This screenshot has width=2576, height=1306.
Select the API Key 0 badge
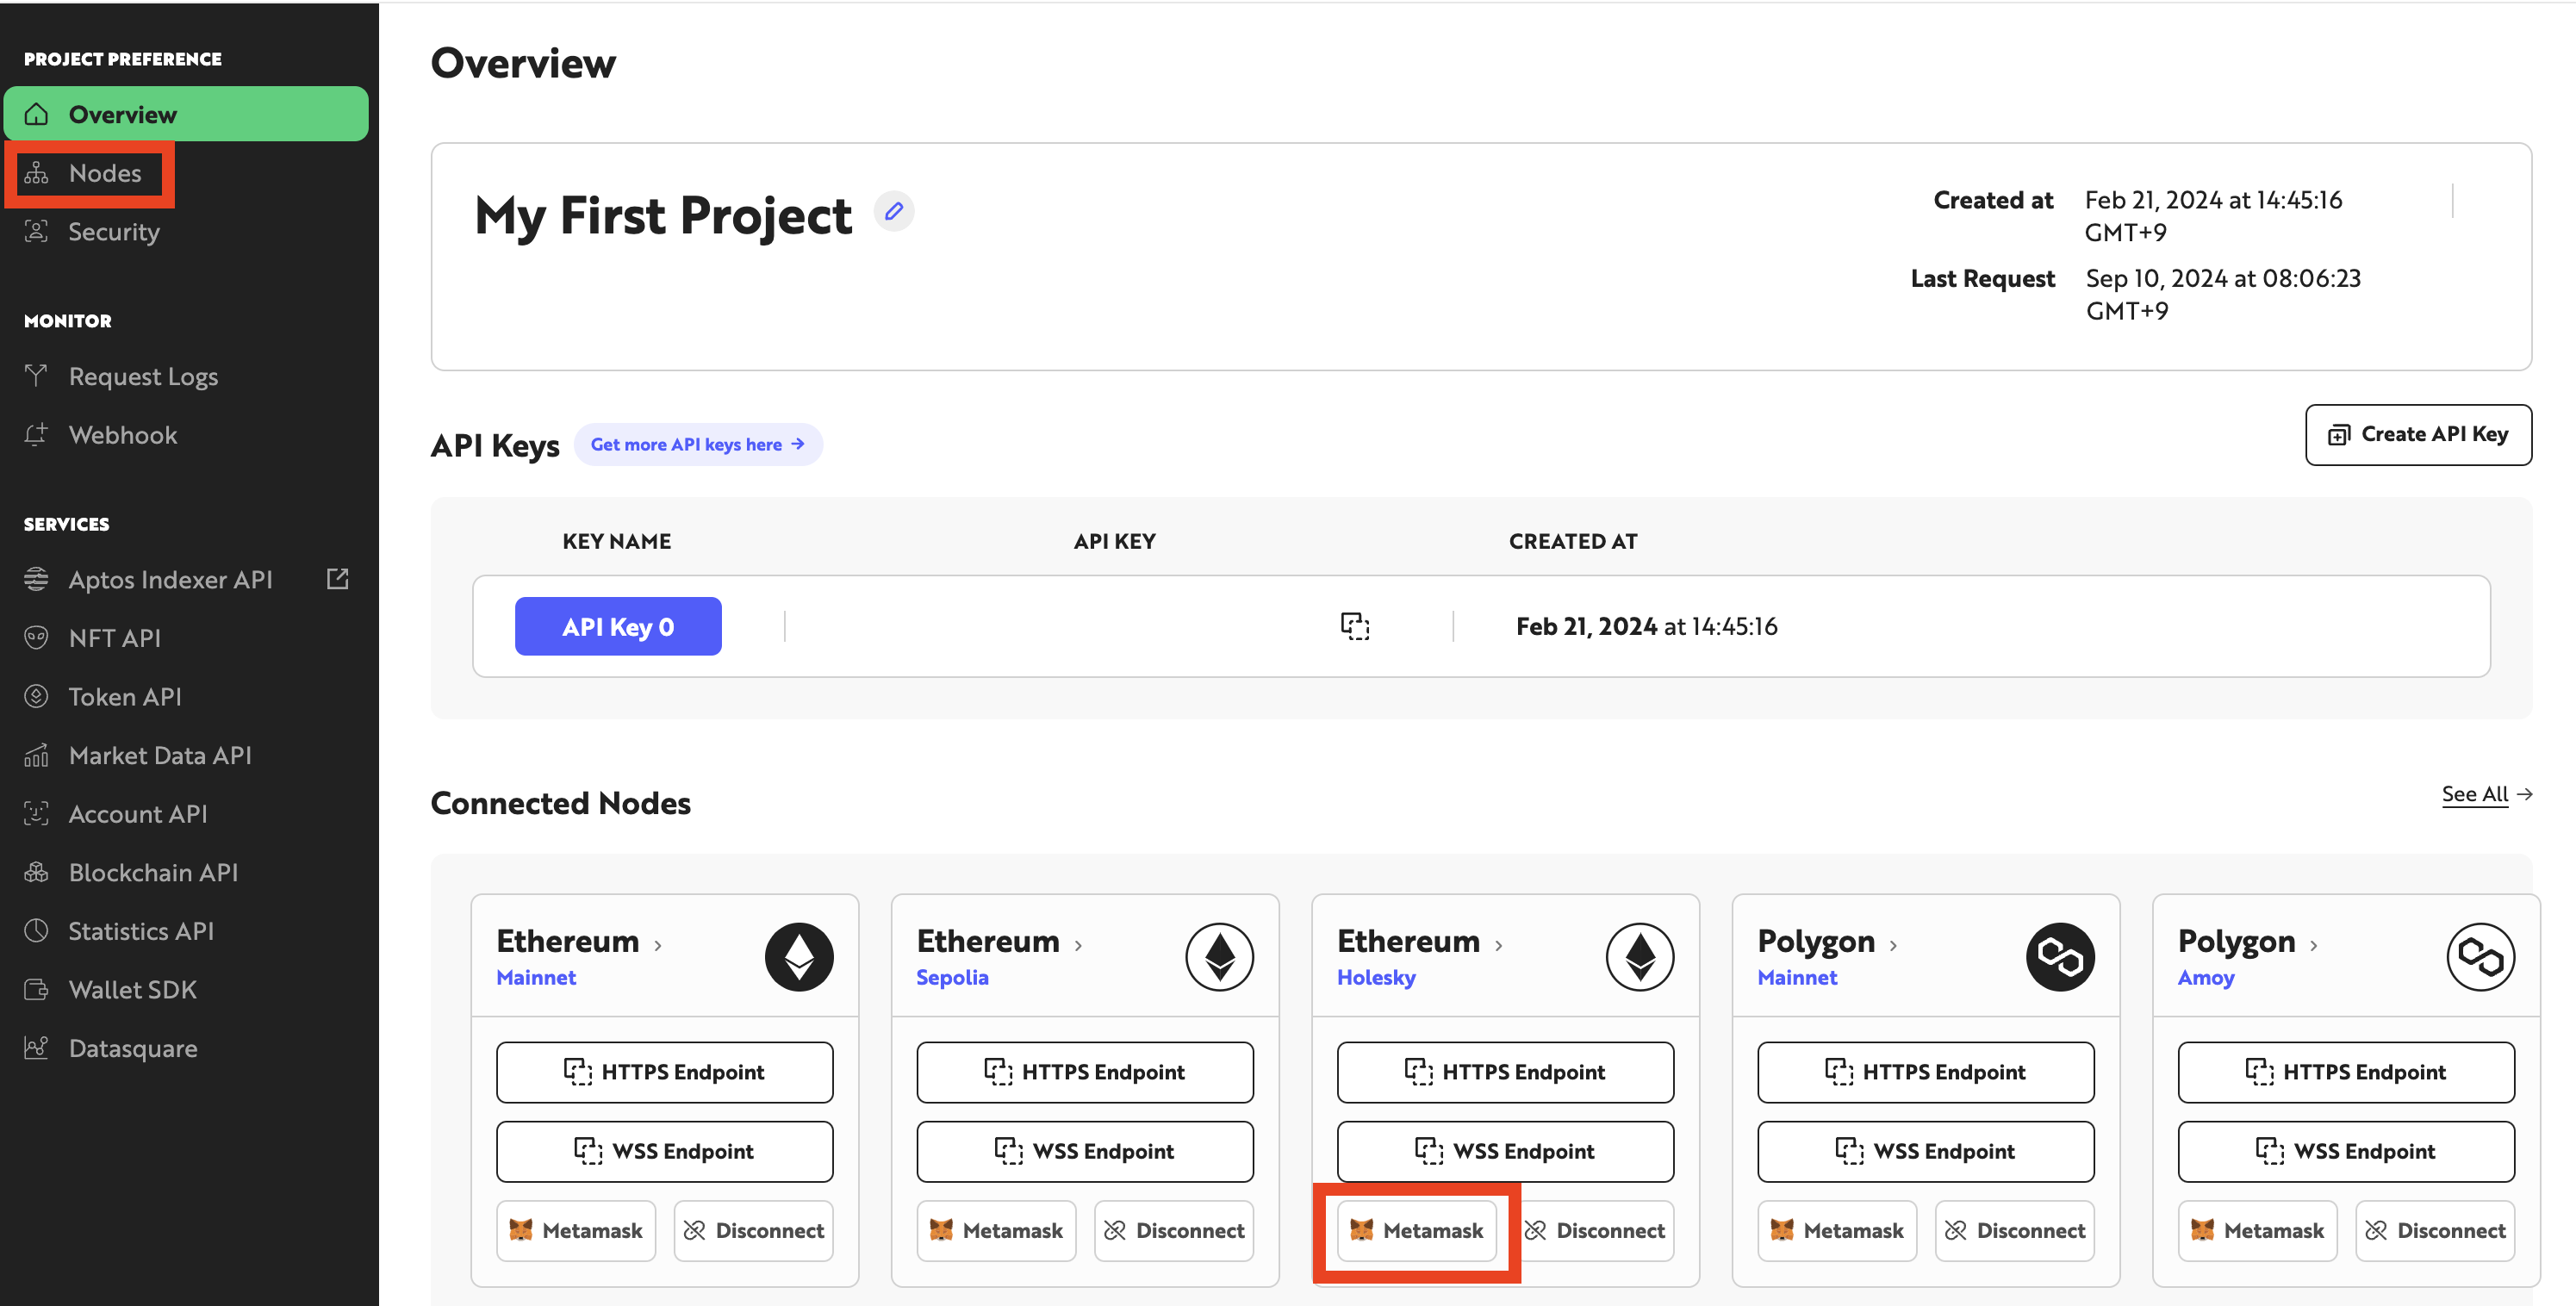618,626
